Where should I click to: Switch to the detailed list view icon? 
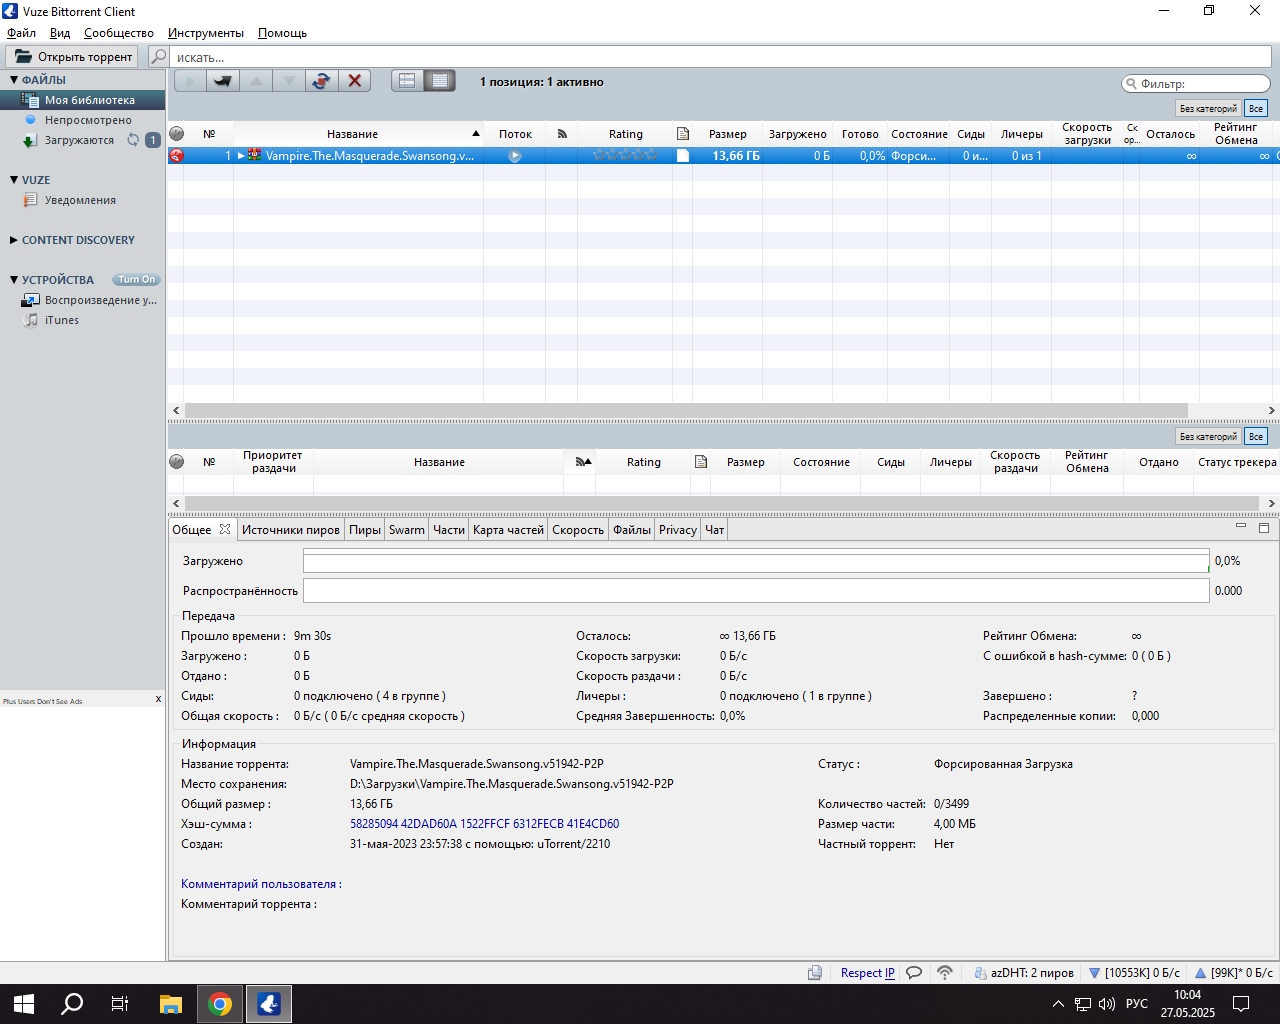pos(440,81)
